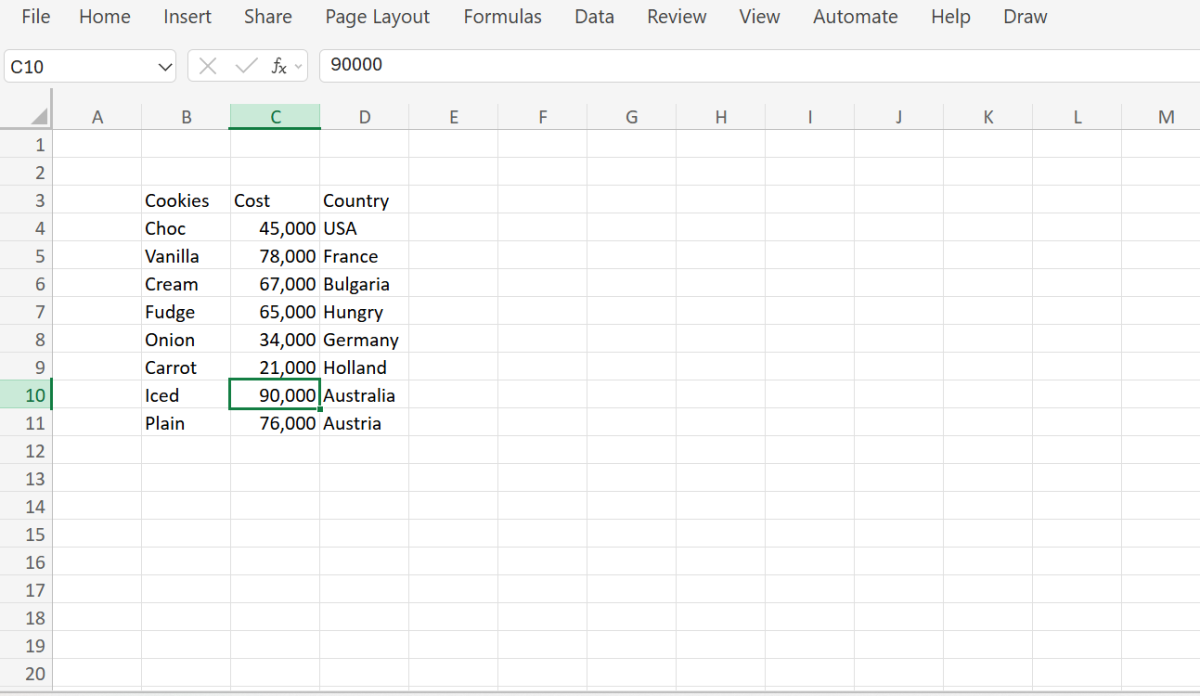
Task: Open the File menu
Action: pyautogui.click(x=35, y=16)
